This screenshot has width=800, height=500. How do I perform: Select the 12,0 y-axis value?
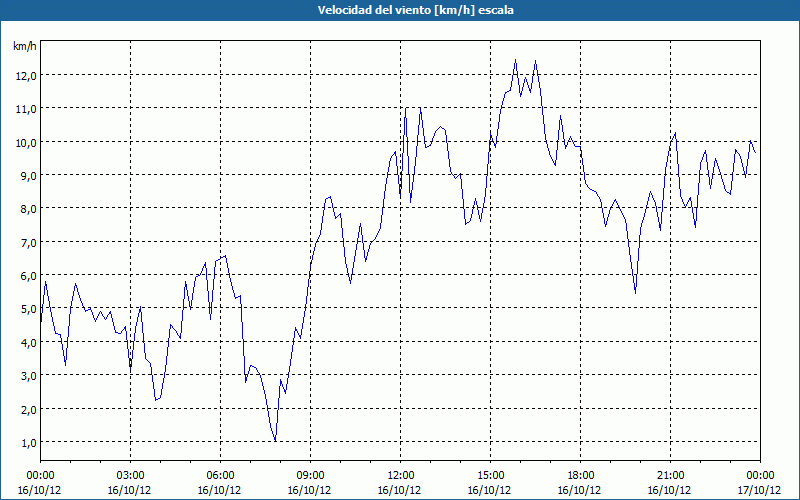(x=27, y=76)
